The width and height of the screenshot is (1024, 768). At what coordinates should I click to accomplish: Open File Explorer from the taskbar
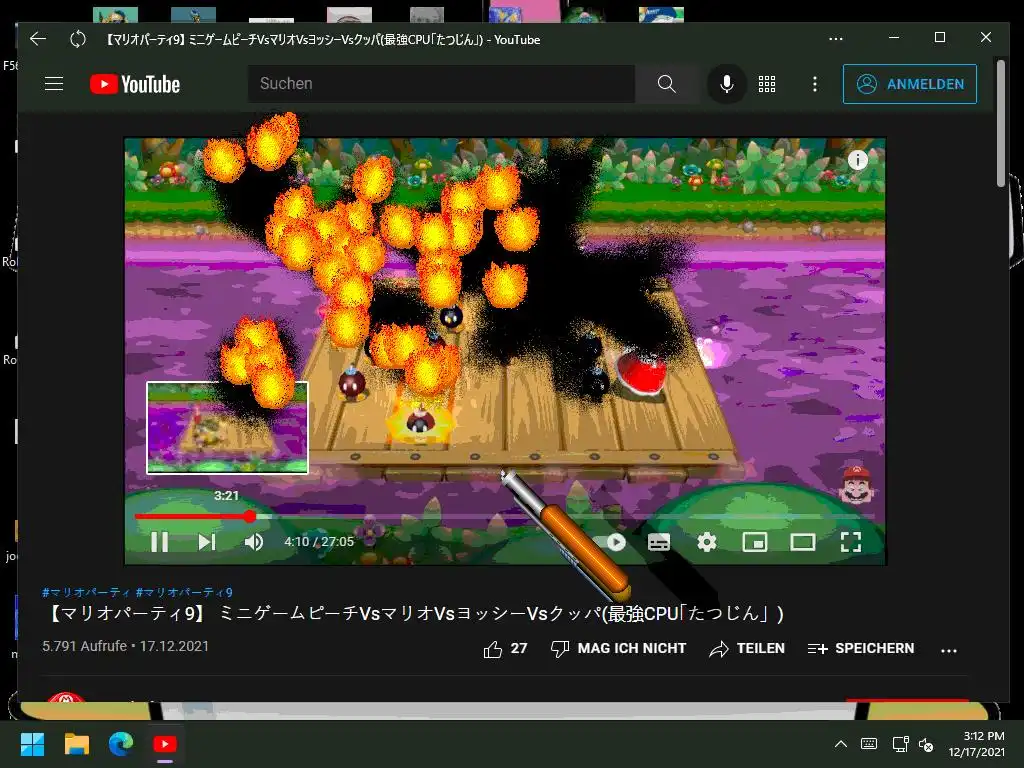tap(76, 744)
